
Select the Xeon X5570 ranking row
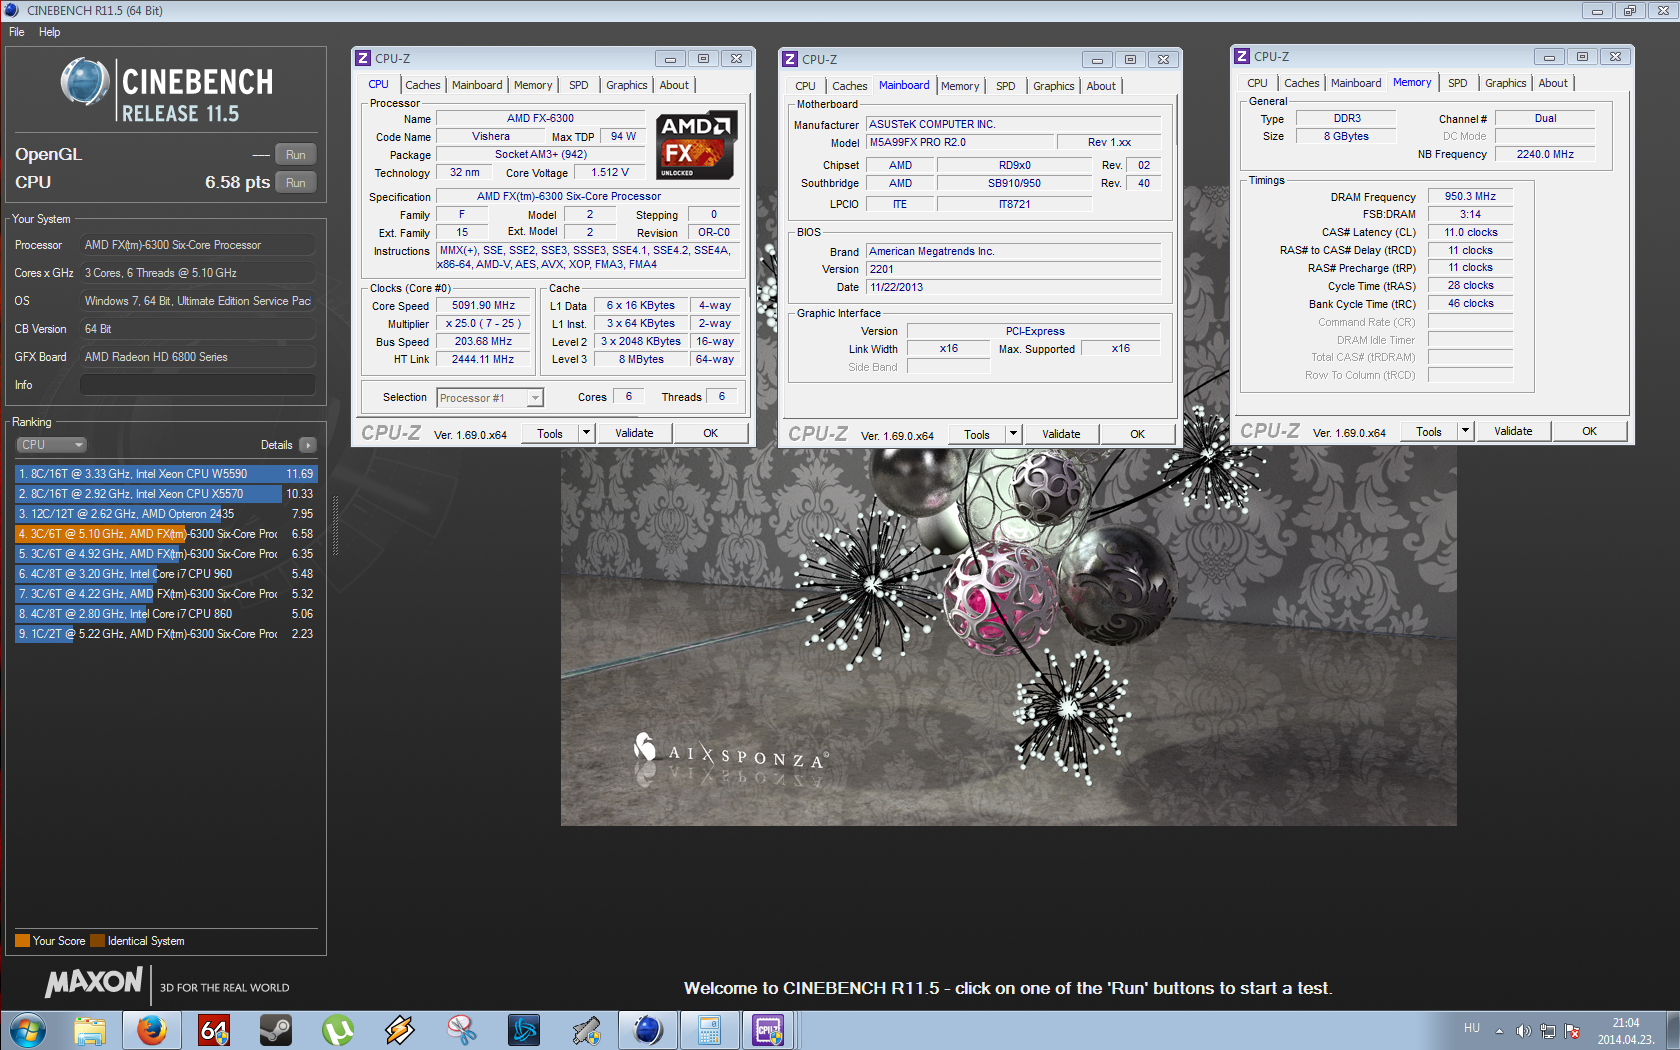[x=166, y=494]
